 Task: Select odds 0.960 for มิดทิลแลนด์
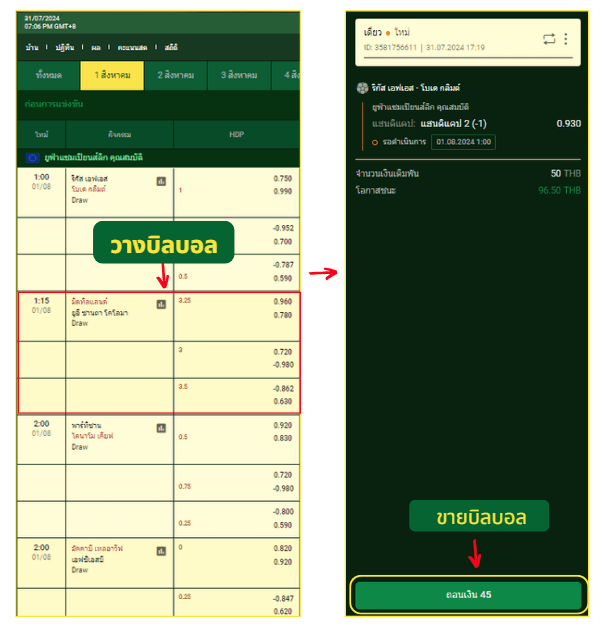282,302
